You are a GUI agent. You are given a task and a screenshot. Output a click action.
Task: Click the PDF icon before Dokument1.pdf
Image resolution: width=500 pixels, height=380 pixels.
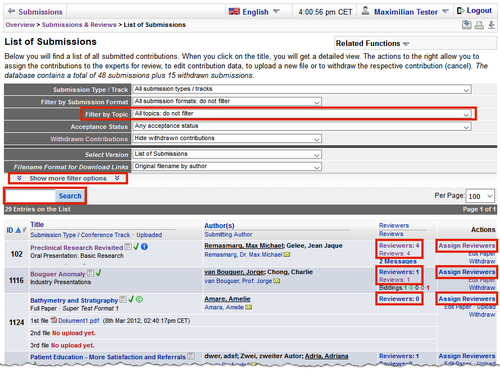tap(54, 320)
